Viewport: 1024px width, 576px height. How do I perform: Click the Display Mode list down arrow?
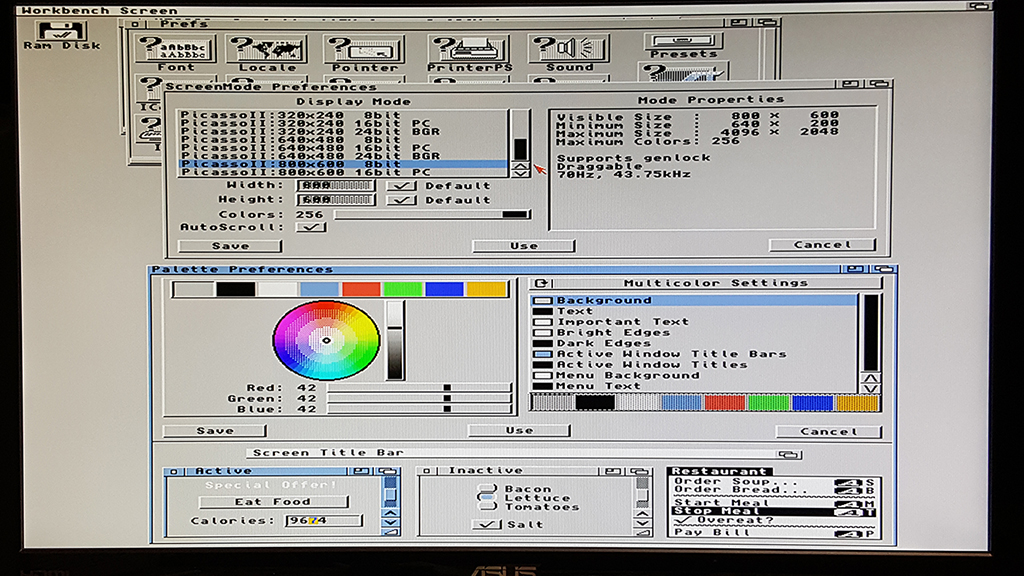520,174
